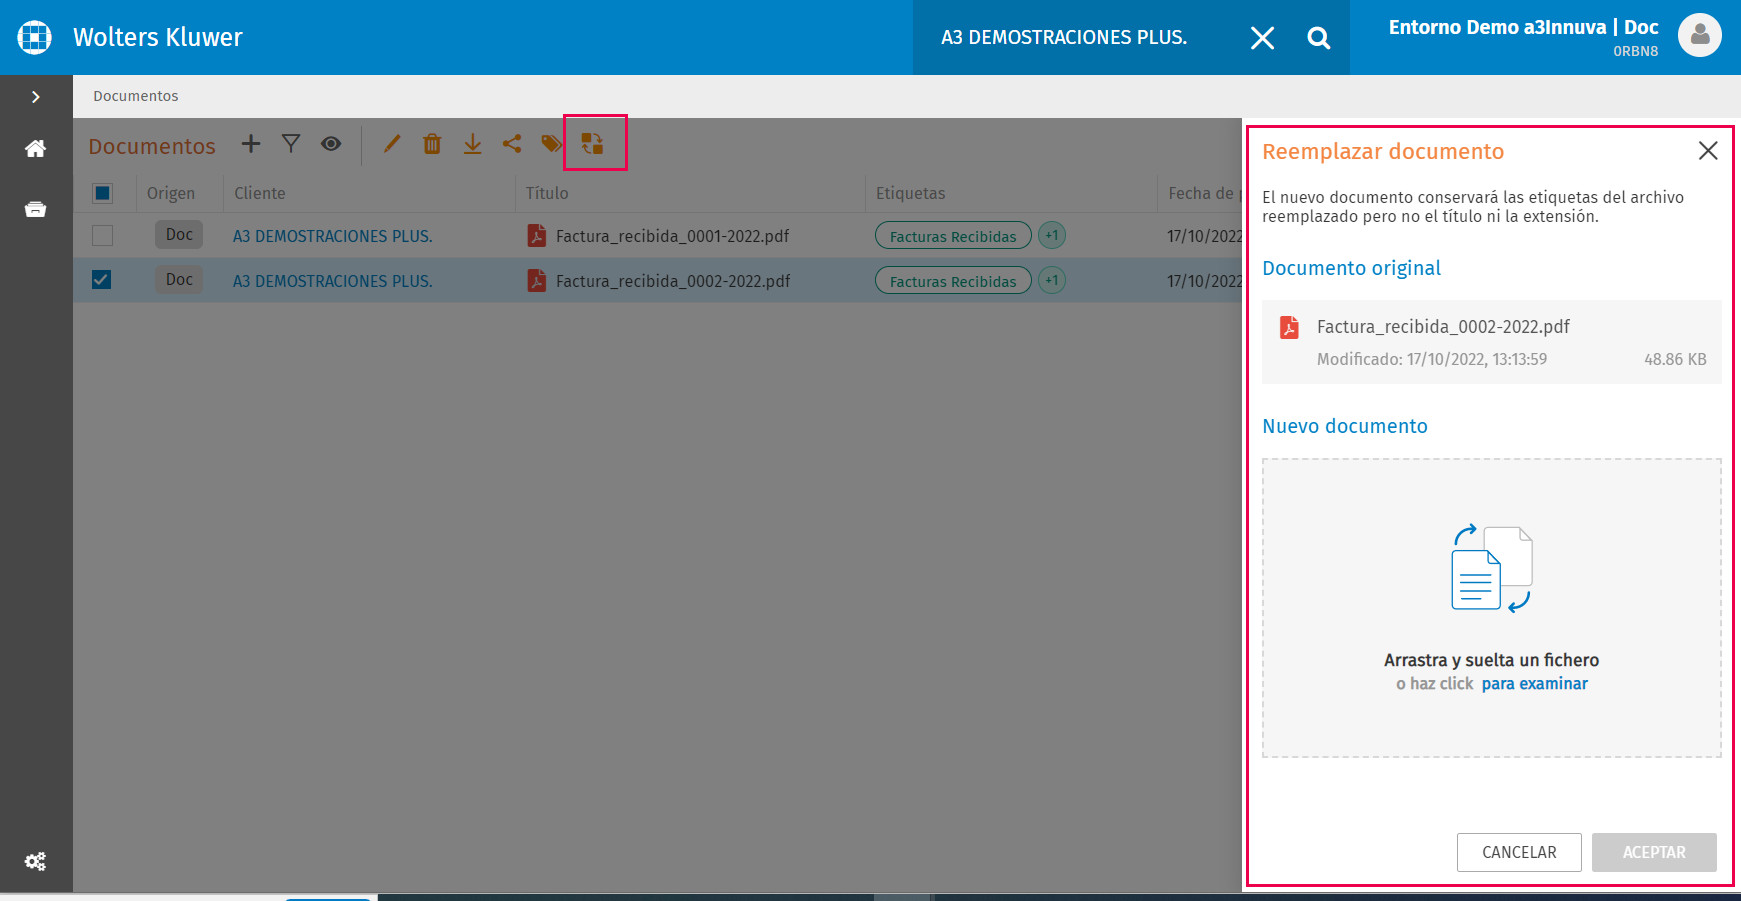Click the replace document toolbar icon
Screen dimensions: 1741x901
point(593,144)
